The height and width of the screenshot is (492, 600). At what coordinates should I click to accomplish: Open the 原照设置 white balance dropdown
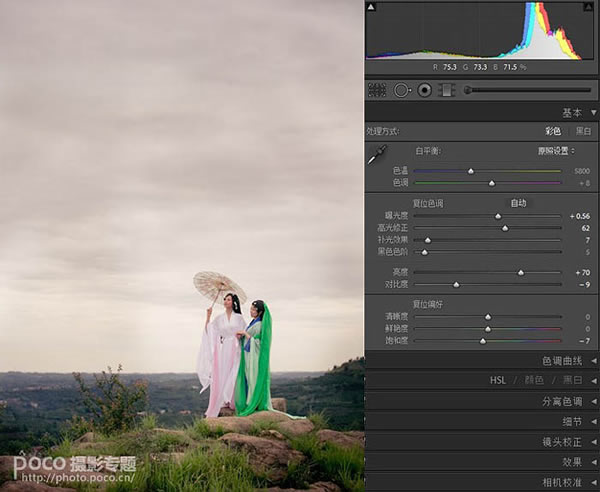(x=556, y=151)
